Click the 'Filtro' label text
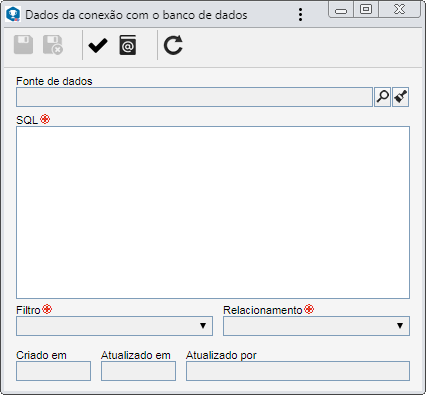The height and width of the screenshot is (395, 426). click(x=28, y=310)
